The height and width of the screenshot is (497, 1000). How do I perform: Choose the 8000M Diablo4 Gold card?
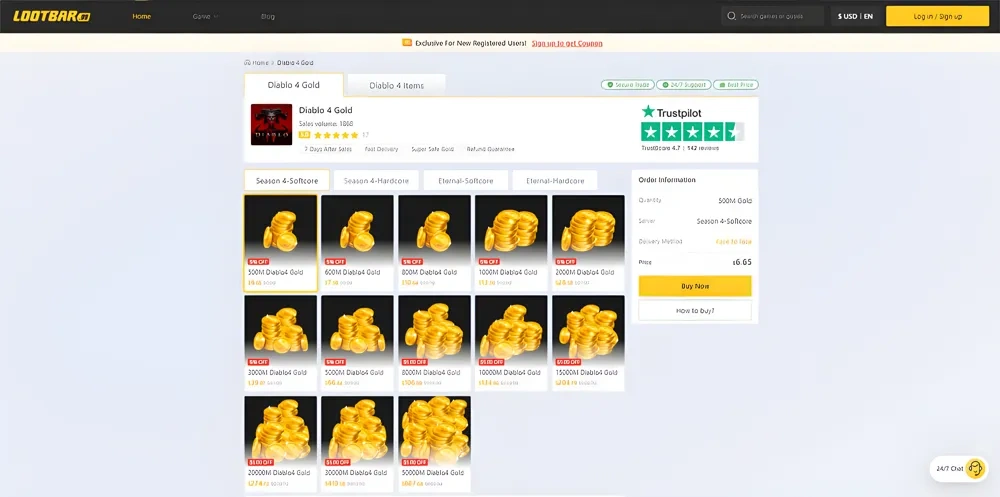434,343
